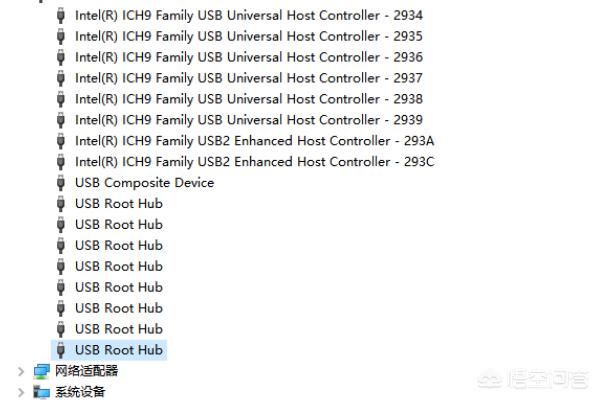Click the 网络适配器 network adapter icon

41,371
